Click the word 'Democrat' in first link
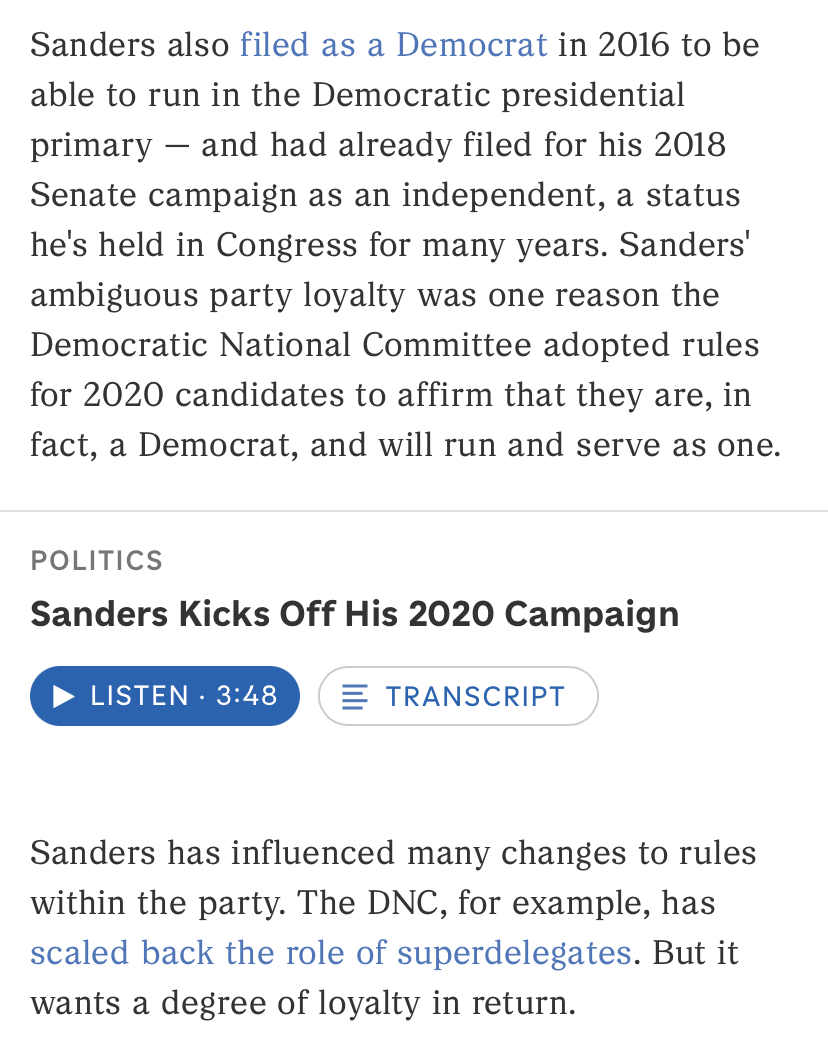Viewport: 828px width, 1049px height. [472, 45]
